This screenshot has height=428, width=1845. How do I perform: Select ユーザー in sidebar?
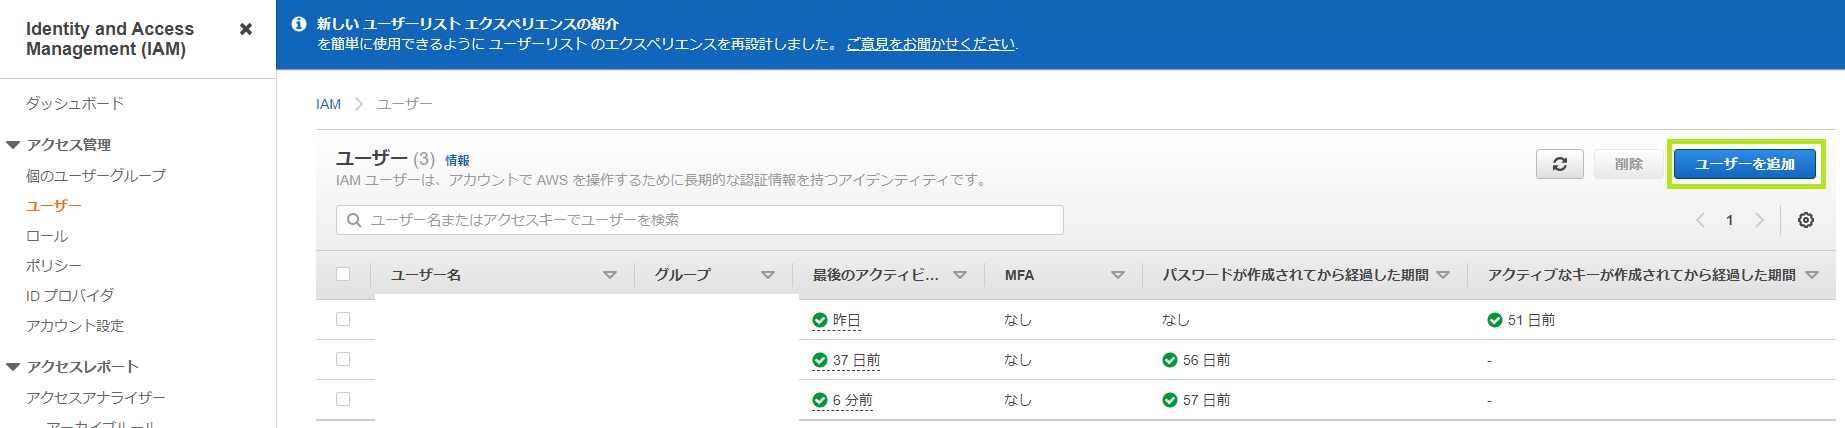[x=54, y=205]
